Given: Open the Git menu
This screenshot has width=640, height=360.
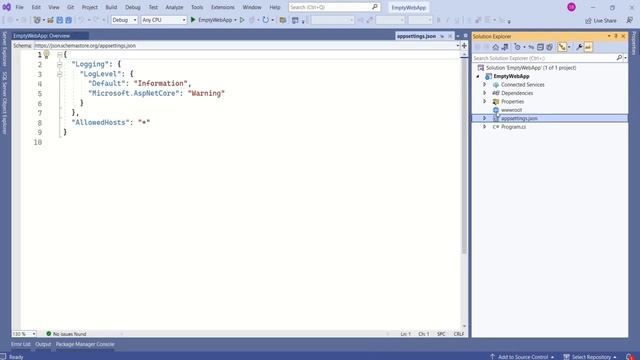Looking at the screenshot, I should tap(71, 7).
